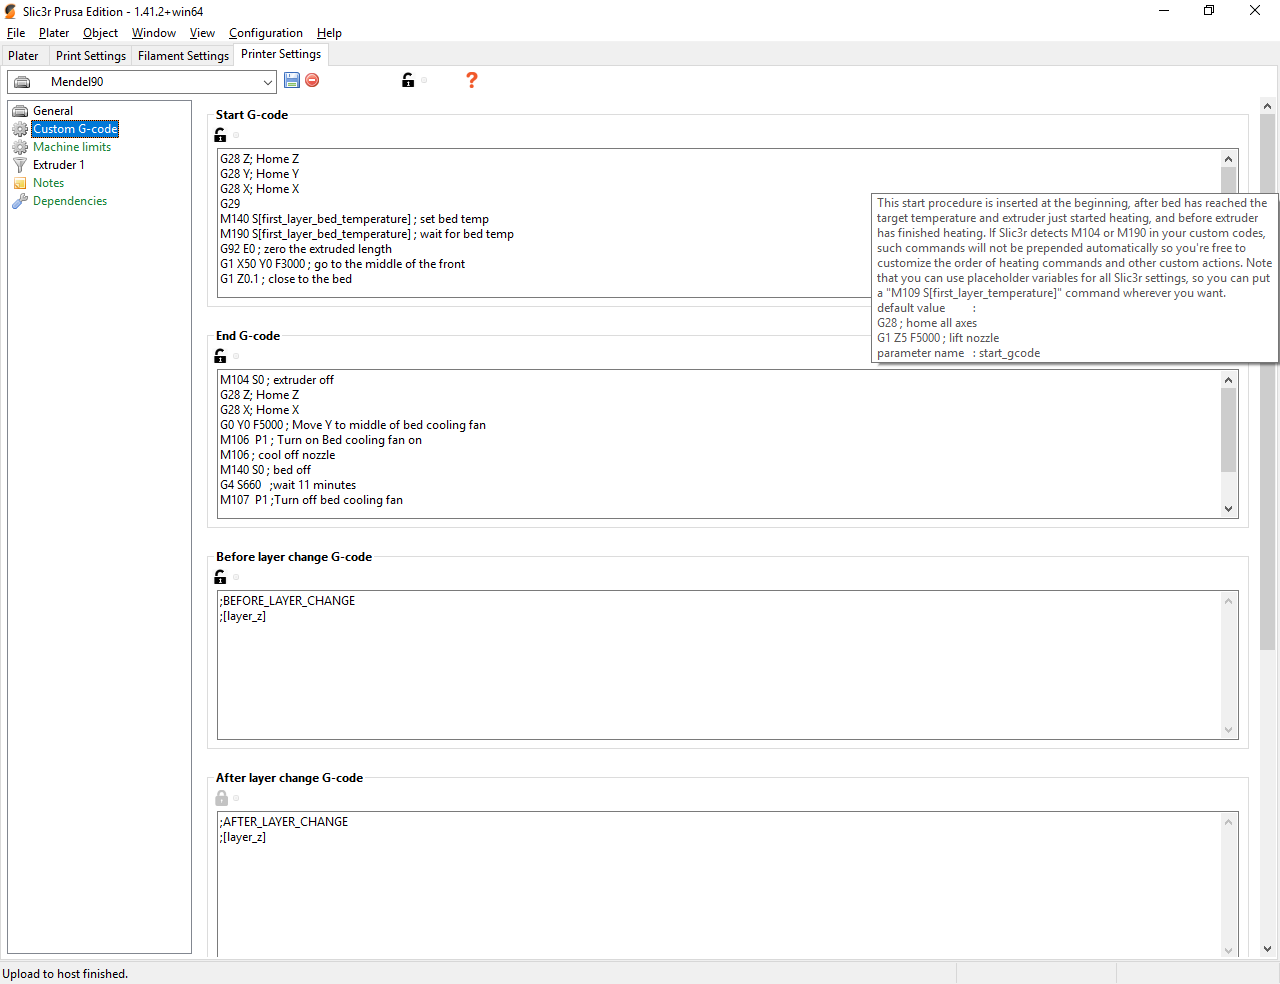Open the View menu
Image resolution: width=1280 pixels, height=984 pixels.
point(202,33)
